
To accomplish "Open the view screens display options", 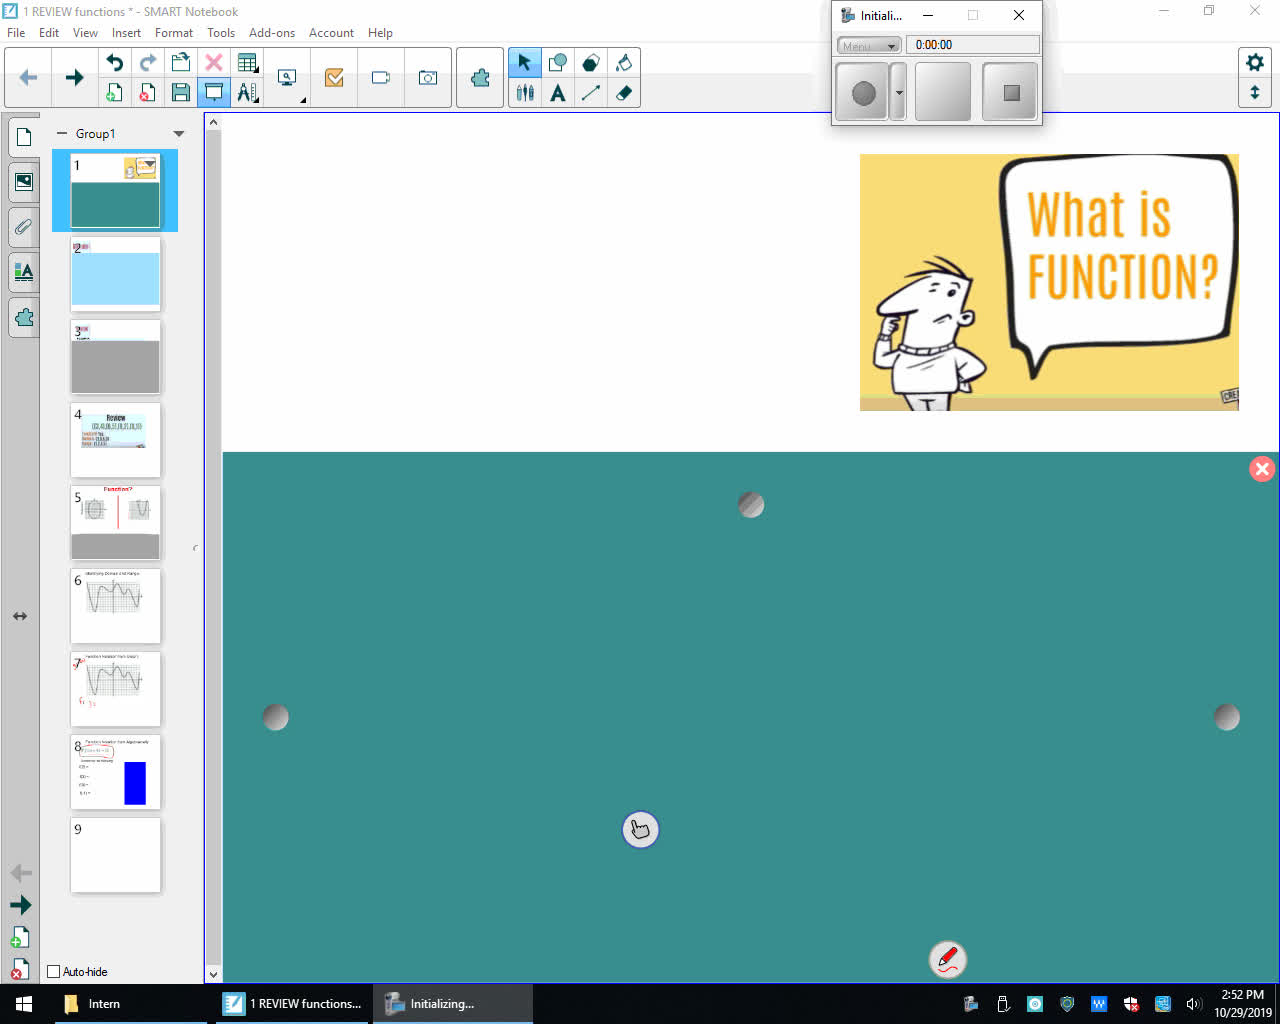I will [x=288, y=78].
